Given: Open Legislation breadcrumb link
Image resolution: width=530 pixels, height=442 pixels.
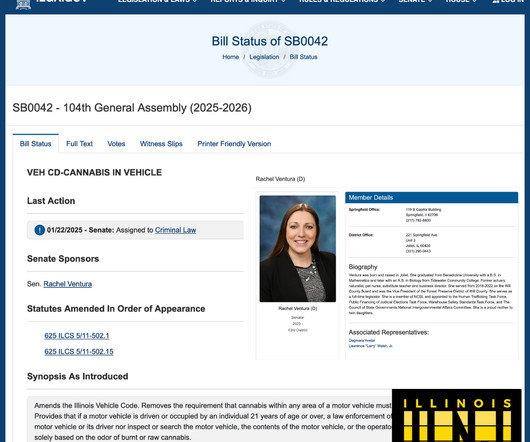Looking at the screenshot, I should tap(264, 57).
